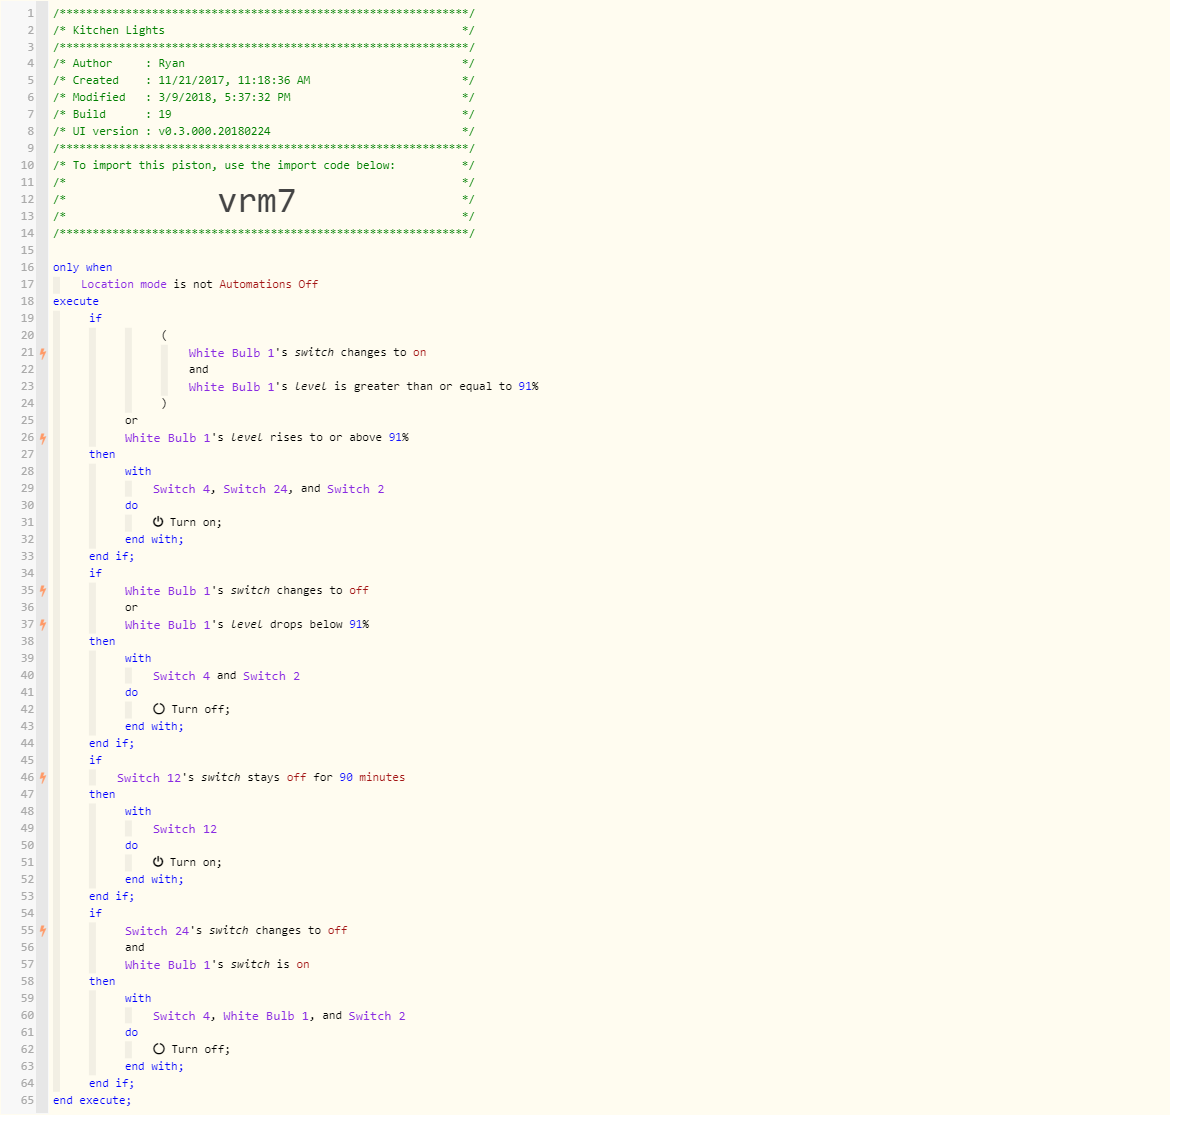This screenshot has width=1178, height=1123.
Task: Click 'White Bulb 1's switch changes to on'
Action: tap(307, 352)
